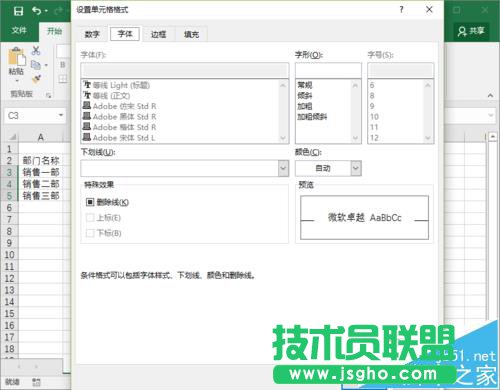Open the clipboard group launcher icon
The height and width of the screenshot is (390, 500).
coord(49,95)
